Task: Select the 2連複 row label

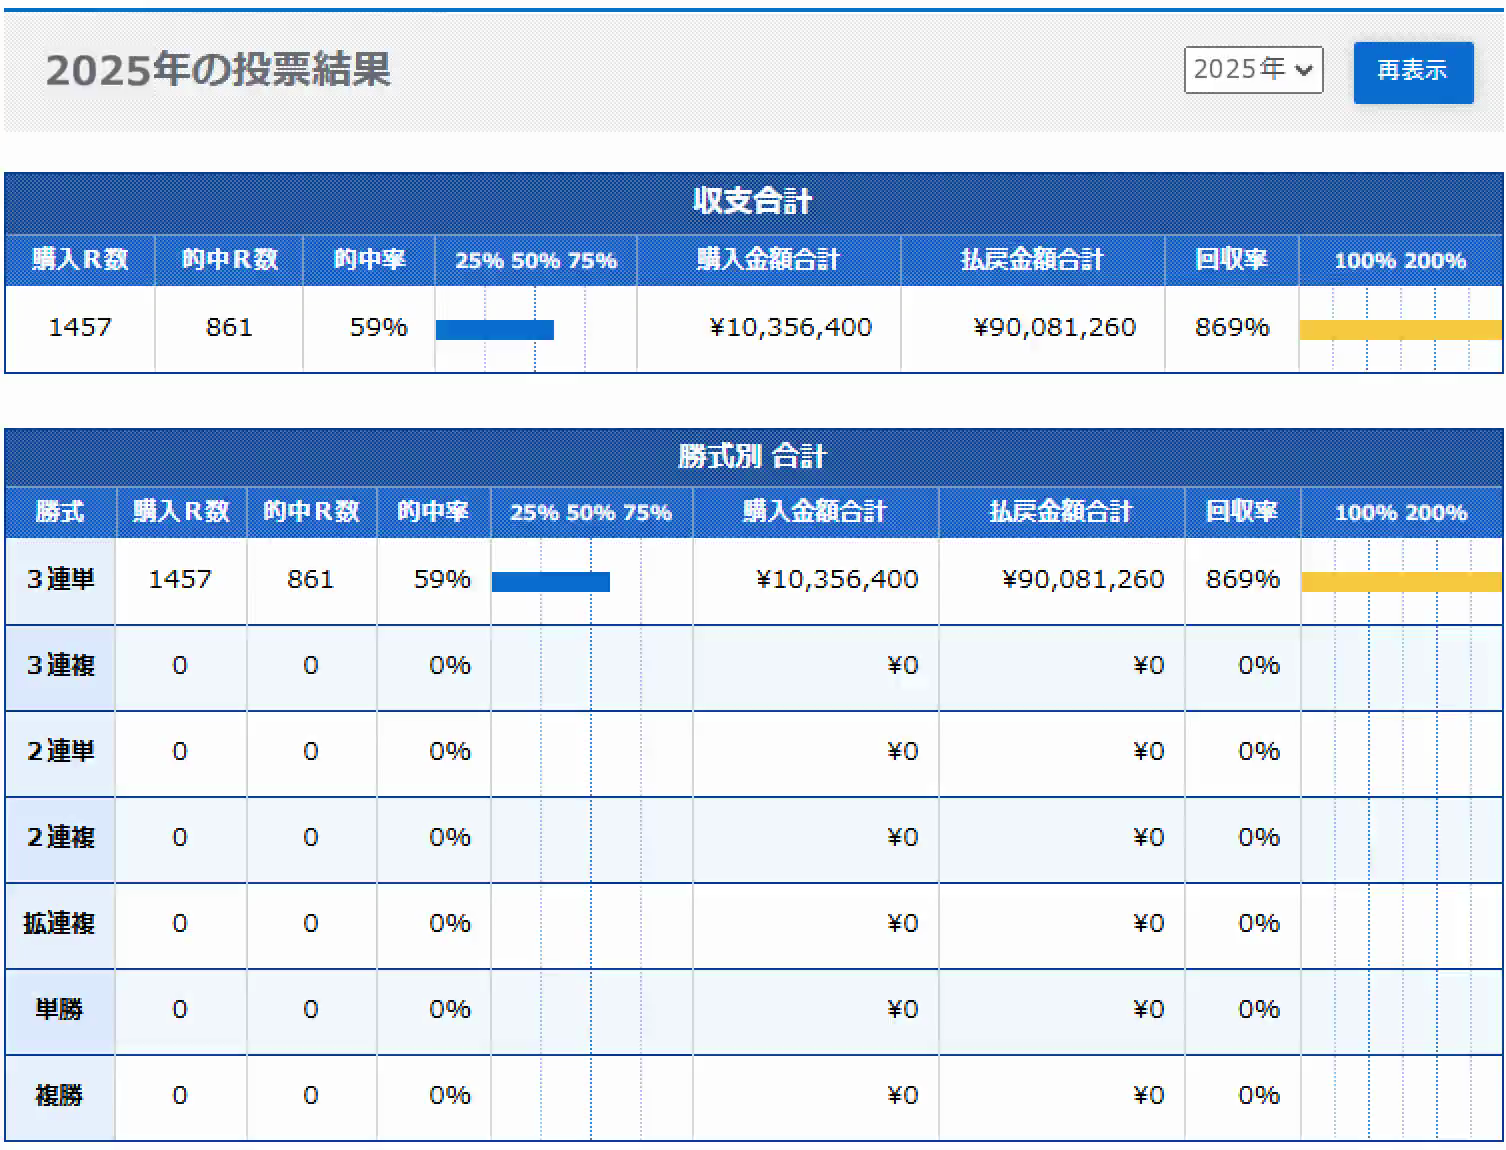Action: pos(60,838)
